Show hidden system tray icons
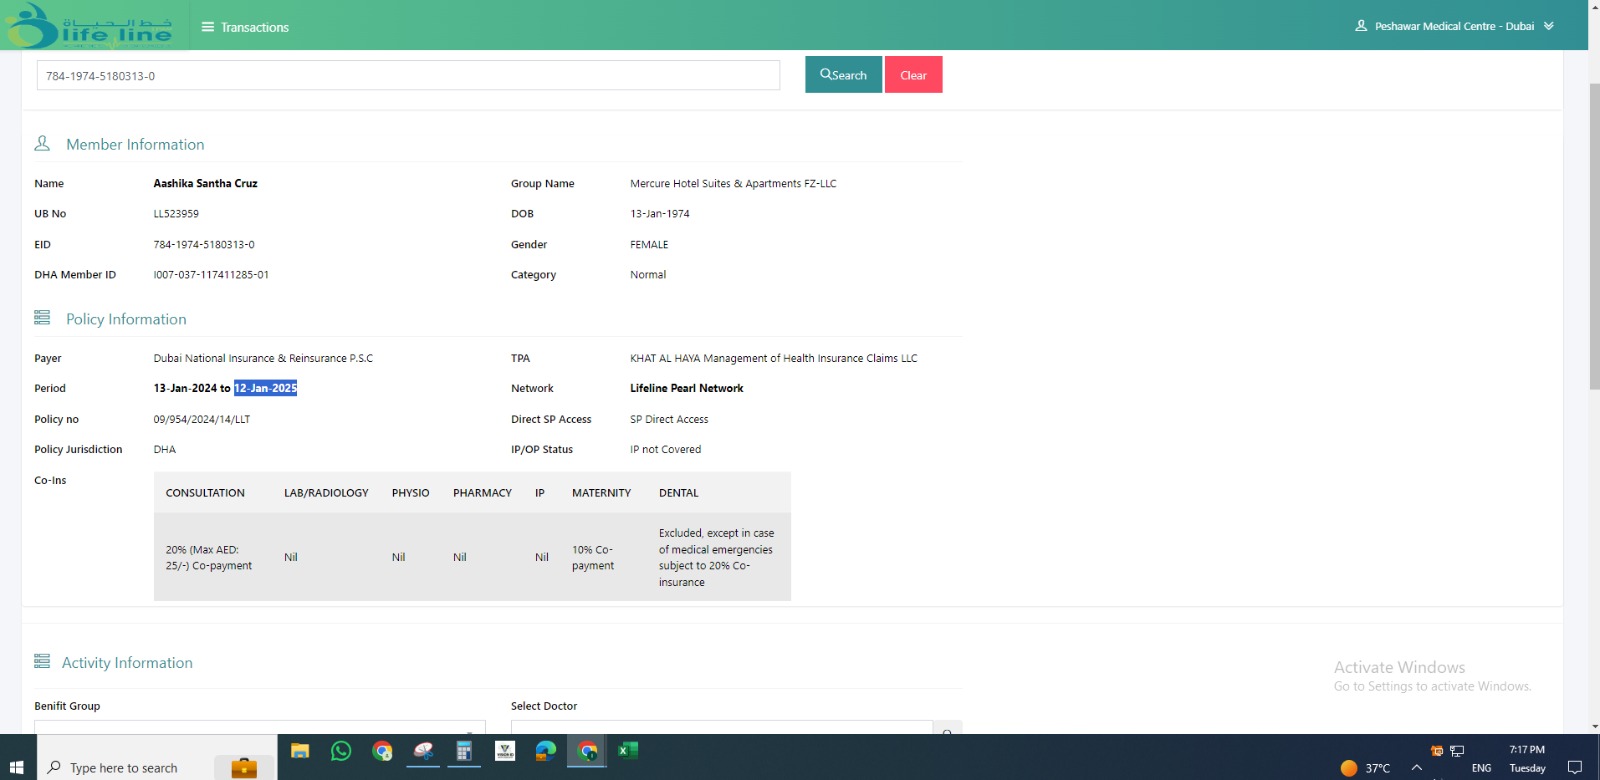 click(x=1416, y=767)
